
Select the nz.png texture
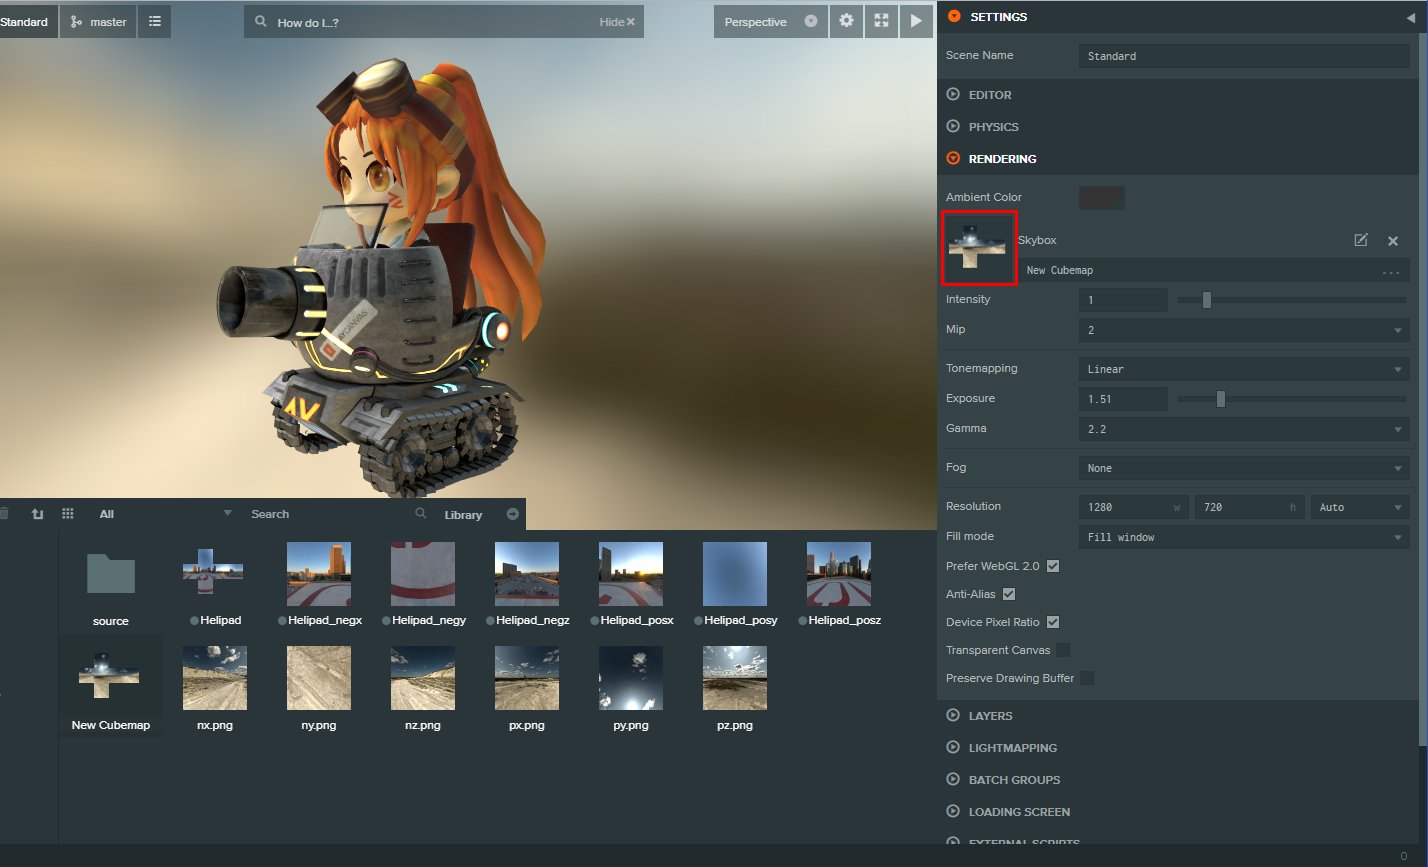tap(423, 689)
